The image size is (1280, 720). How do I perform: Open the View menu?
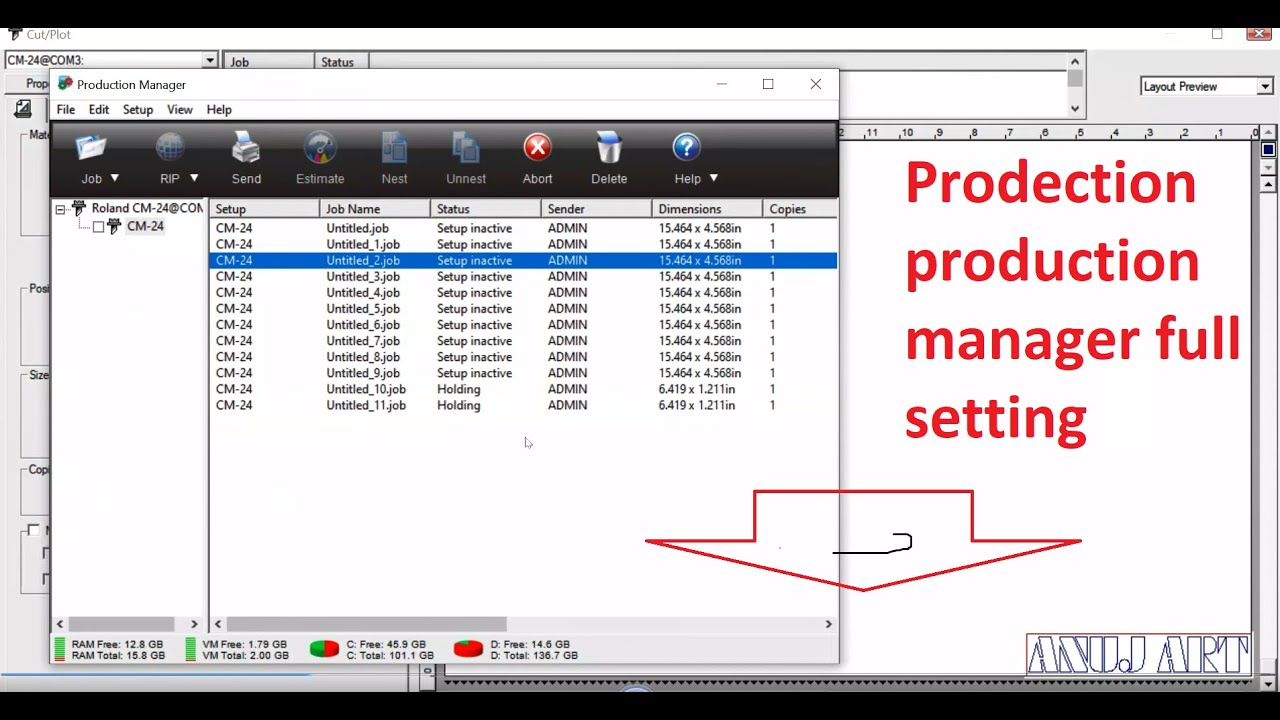click(x=180, y=110)
